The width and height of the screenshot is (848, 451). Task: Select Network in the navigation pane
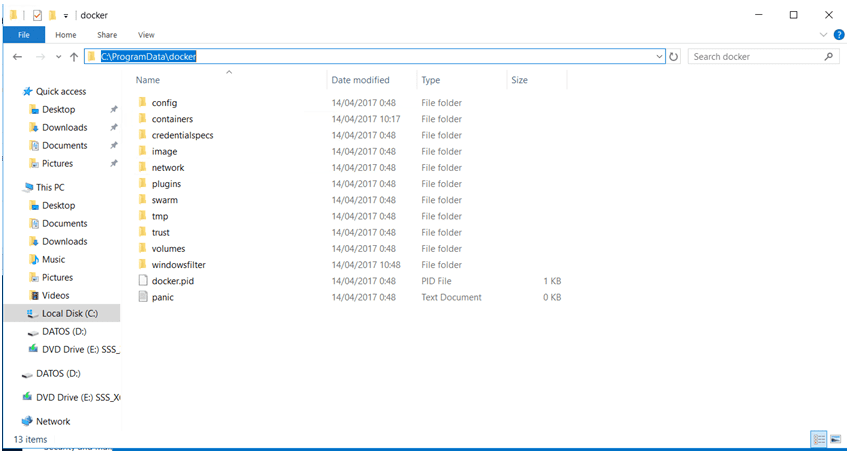pyautogui.click(x=53, y=421)
